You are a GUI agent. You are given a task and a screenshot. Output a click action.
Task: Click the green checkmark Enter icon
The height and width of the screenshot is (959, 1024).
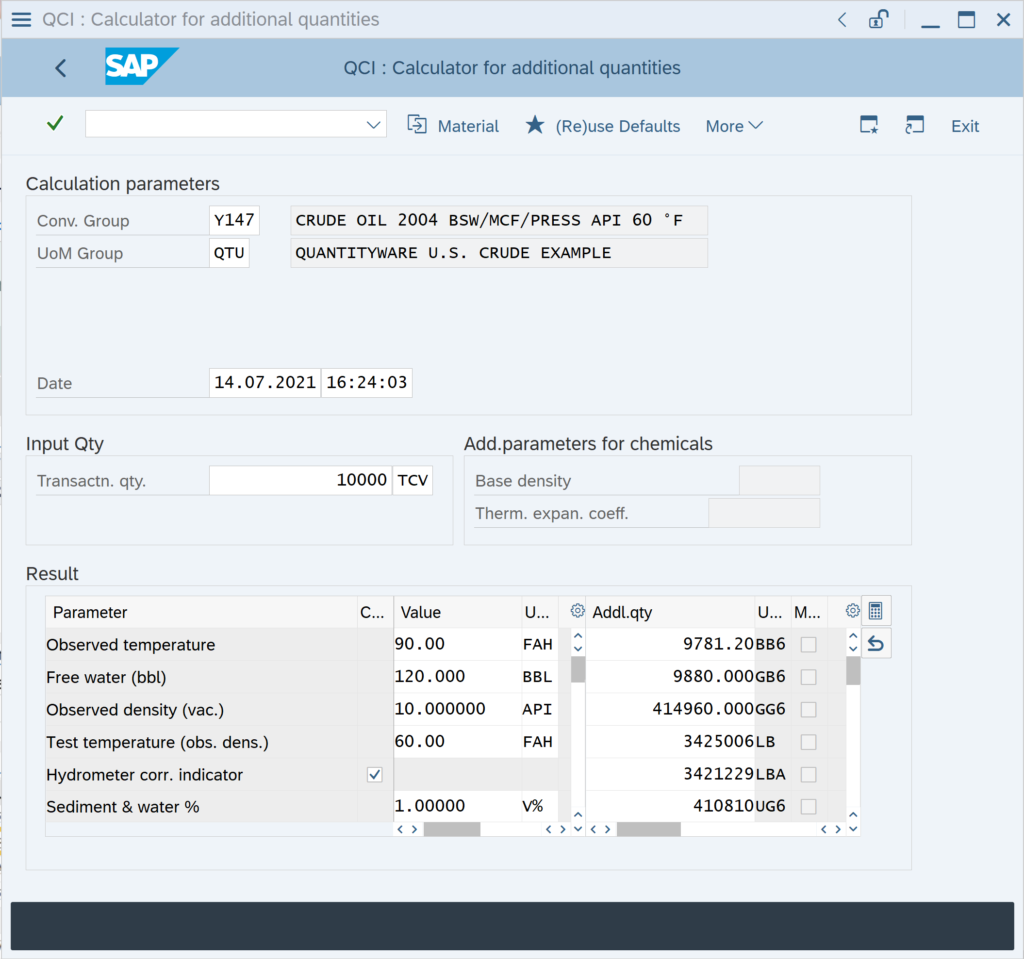(56, 123)
